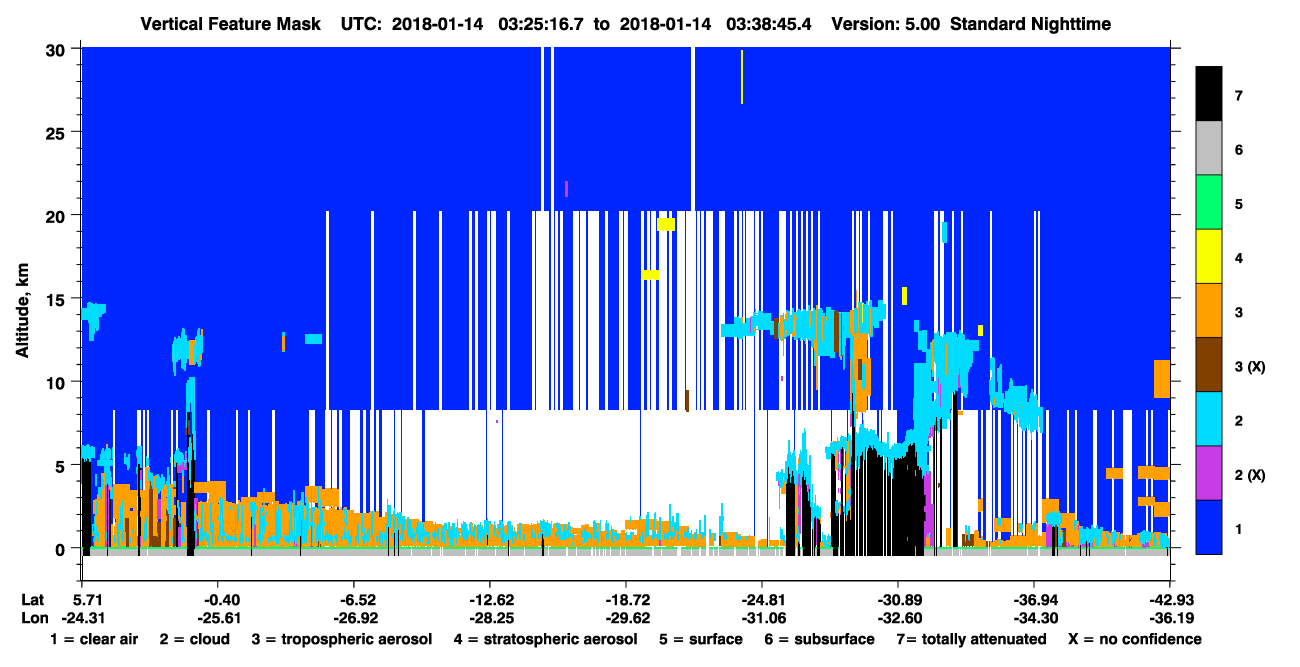Click the magenta color swatch labeled 2 (X)
The image size is (1300, 667).
[x=1209, y=473]
